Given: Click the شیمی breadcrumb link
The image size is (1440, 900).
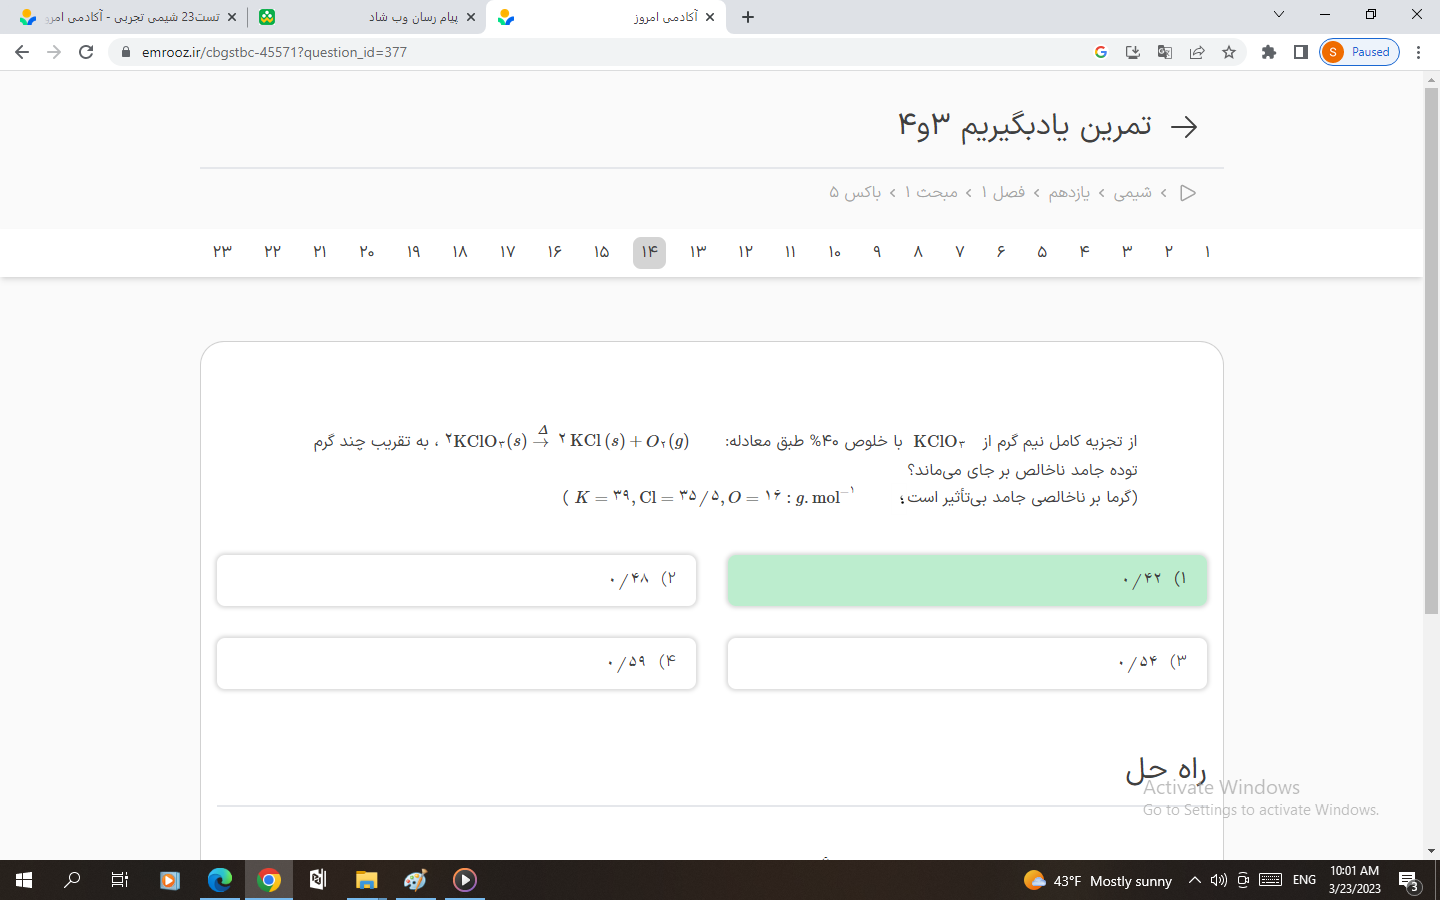Looking at the screenshot, I should [1132, 193].
